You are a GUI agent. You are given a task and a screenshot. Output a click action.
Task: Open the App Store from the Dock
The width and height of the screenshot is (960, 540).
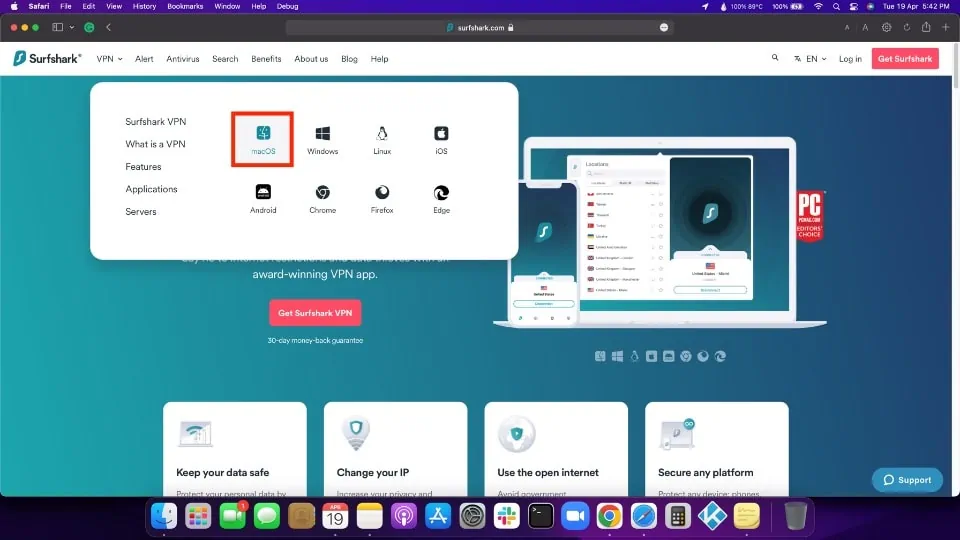pos(438,516)
